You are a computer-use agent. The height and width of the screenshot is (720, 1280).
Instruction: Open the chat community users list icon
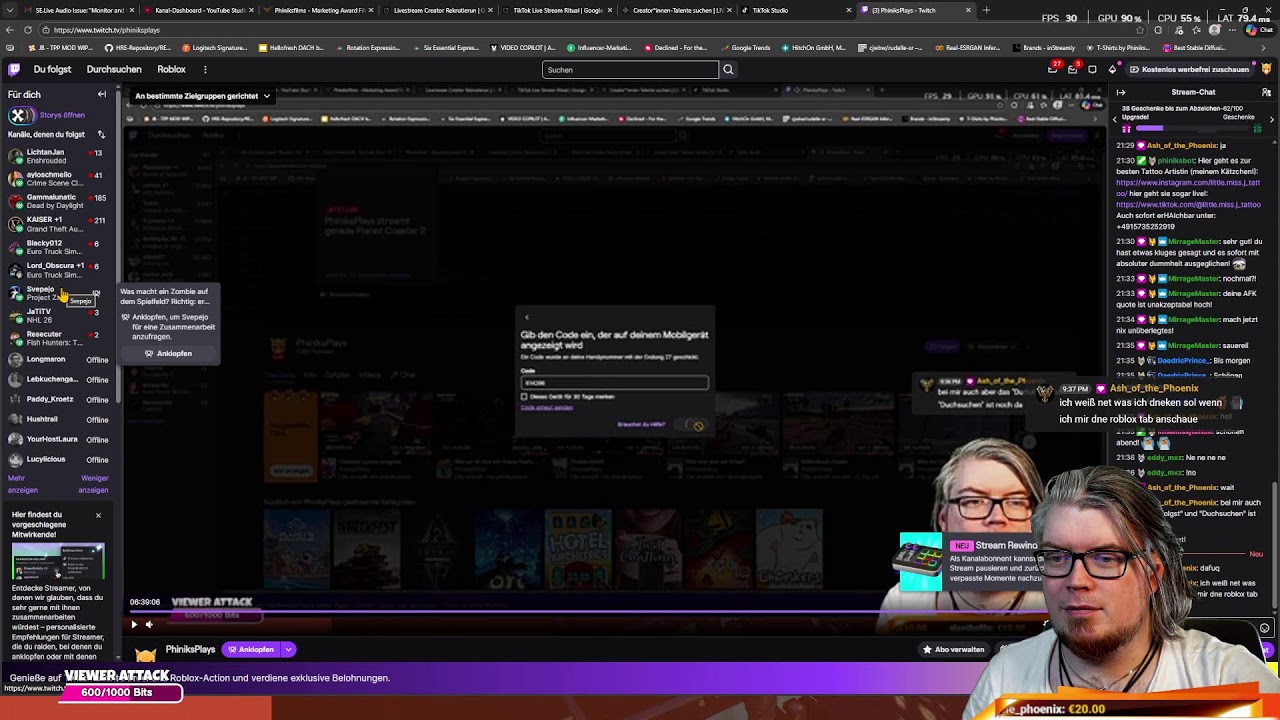pyautogui.click(x=1266, y=92)
